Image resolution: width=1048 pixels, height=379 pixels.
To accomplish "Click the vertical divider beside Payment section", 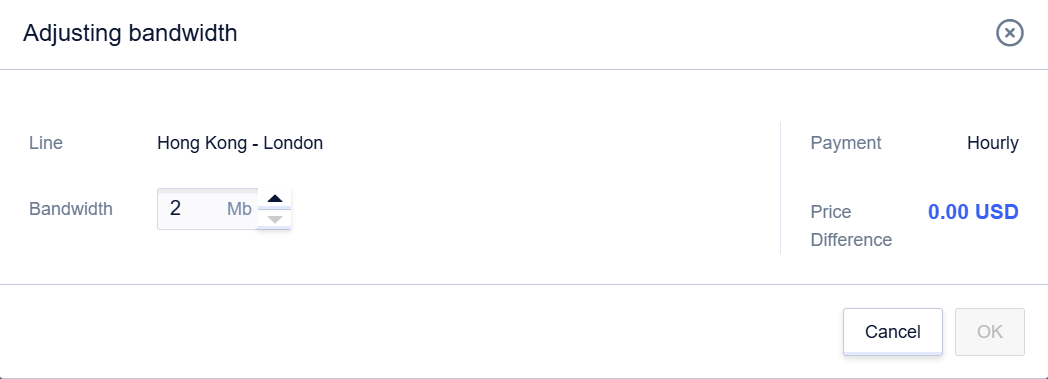I will (x=781, y=188).
